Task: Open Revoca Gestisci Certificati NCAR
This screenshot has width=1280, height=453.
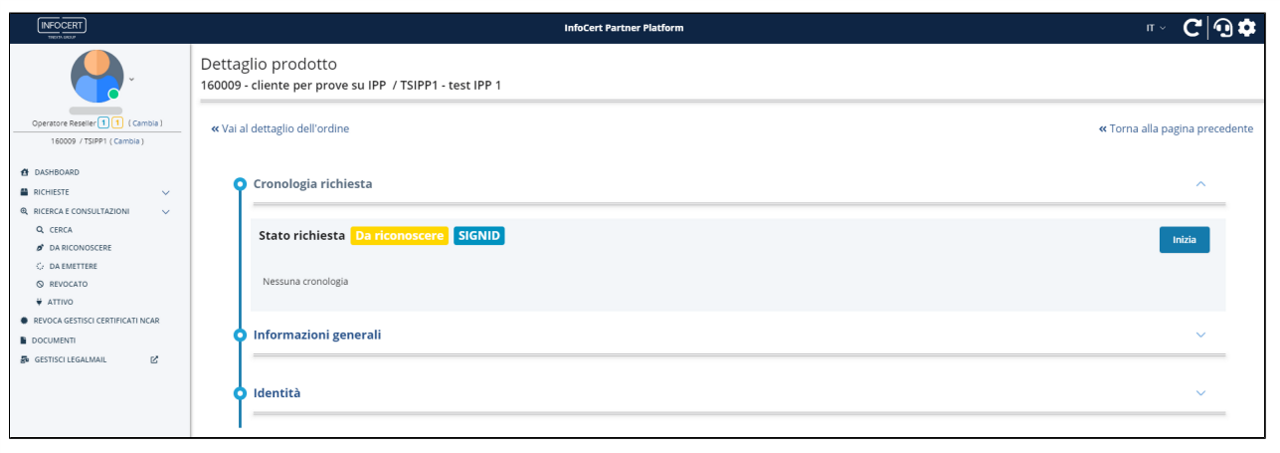Action: tap(95, 321)
